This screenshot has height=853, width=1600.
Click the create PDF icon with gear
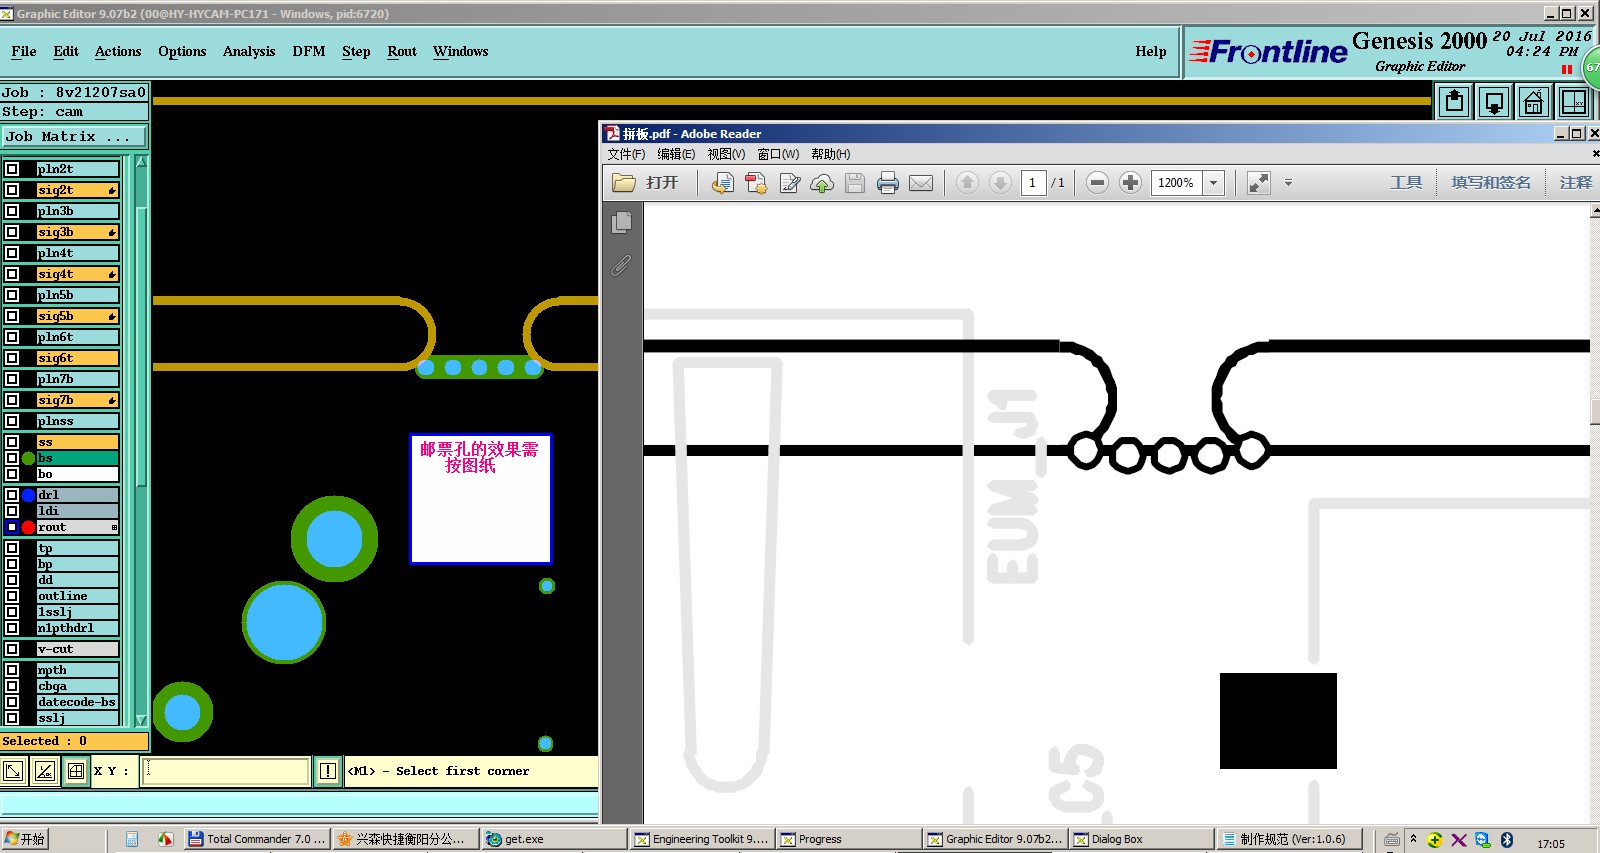[756, 183]
